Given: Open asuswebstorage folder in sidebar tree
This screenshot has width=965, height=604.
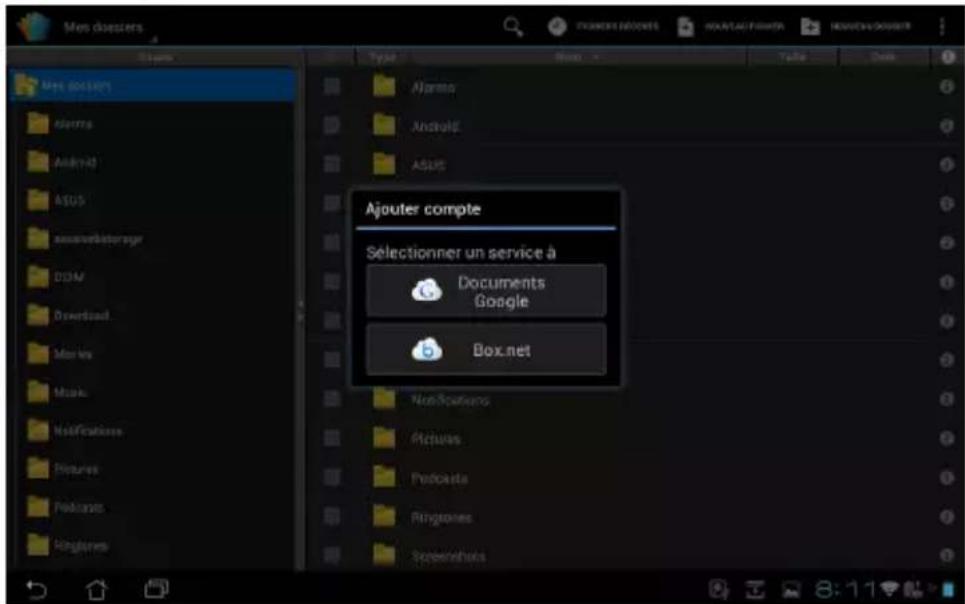Looking at the screenshot, I should point(84,239).
